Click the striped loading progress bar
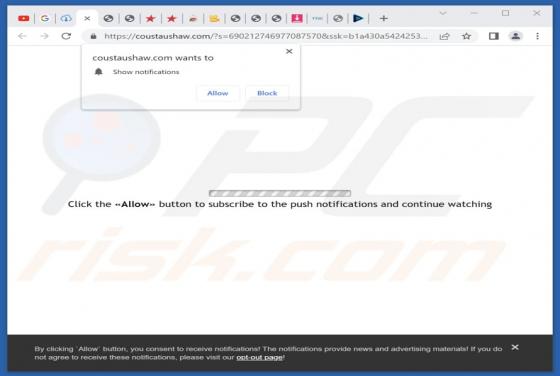Screen dimensions: 560x376 [280, 193]
